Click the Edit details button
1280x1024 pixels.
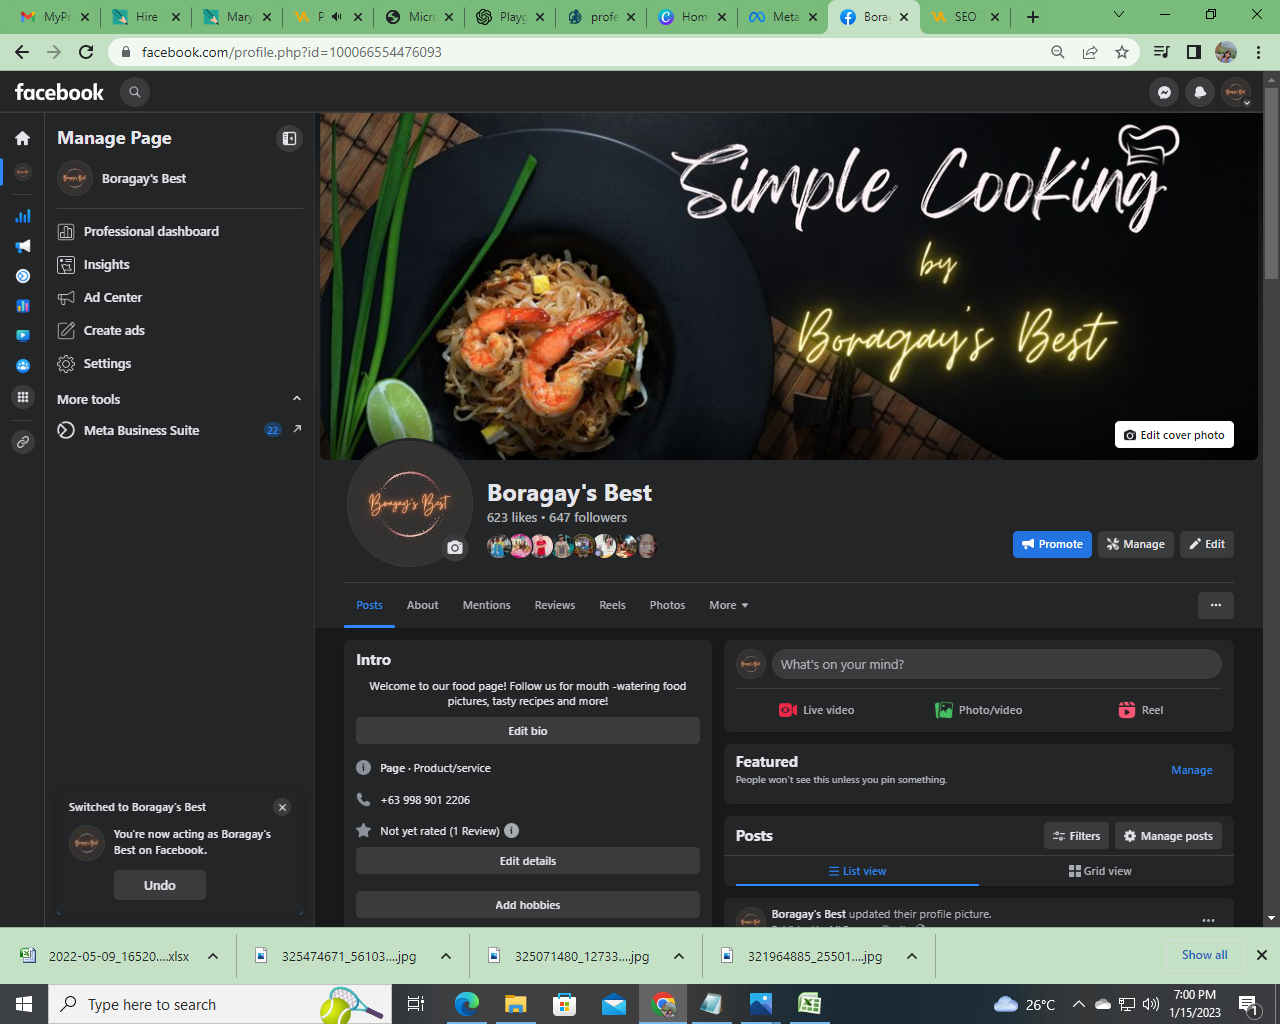tap(528, 861)
